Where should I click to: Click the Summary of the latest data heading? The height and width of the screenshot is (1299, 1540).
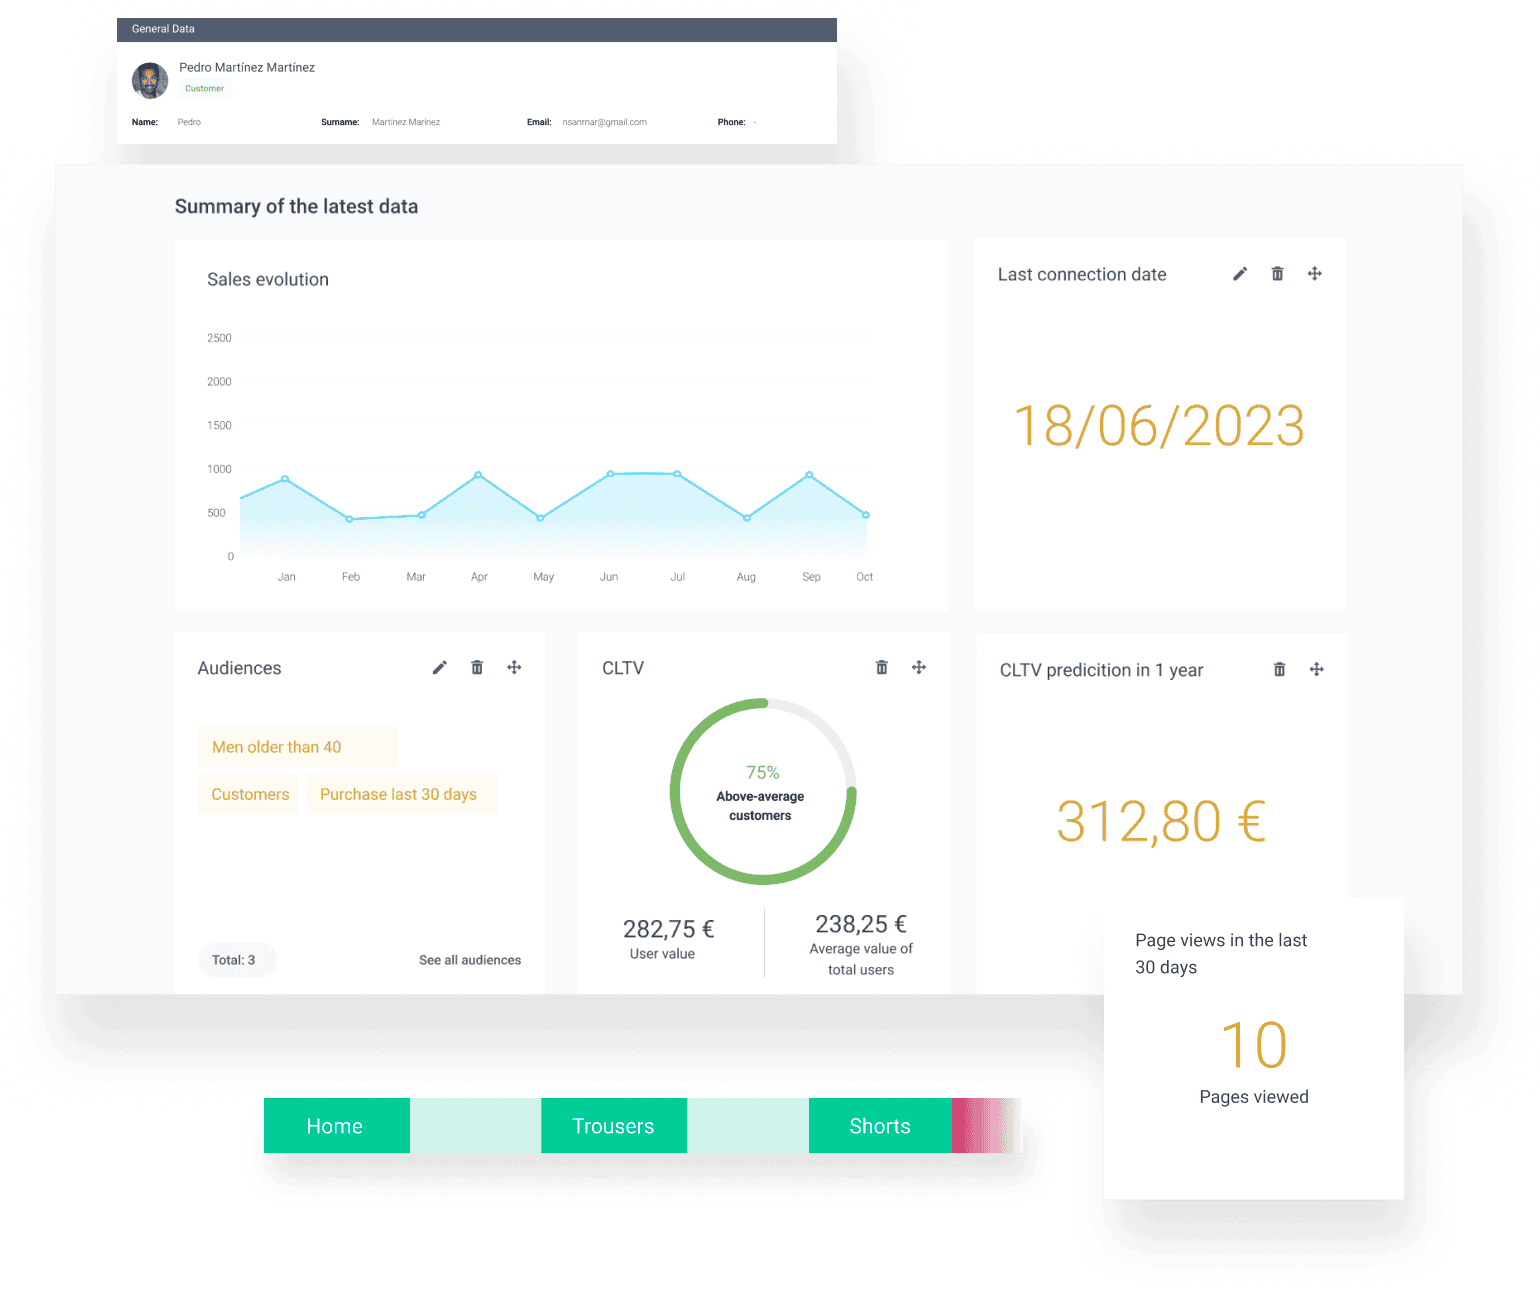coord(296,207)
